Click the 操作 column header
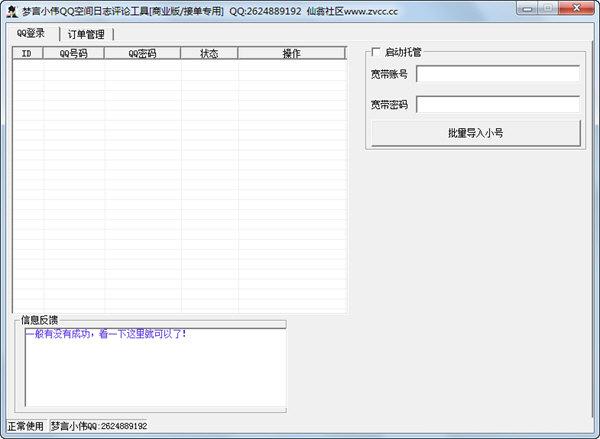The width and height of the screenshot is (600, 439). tap(291, 54)
